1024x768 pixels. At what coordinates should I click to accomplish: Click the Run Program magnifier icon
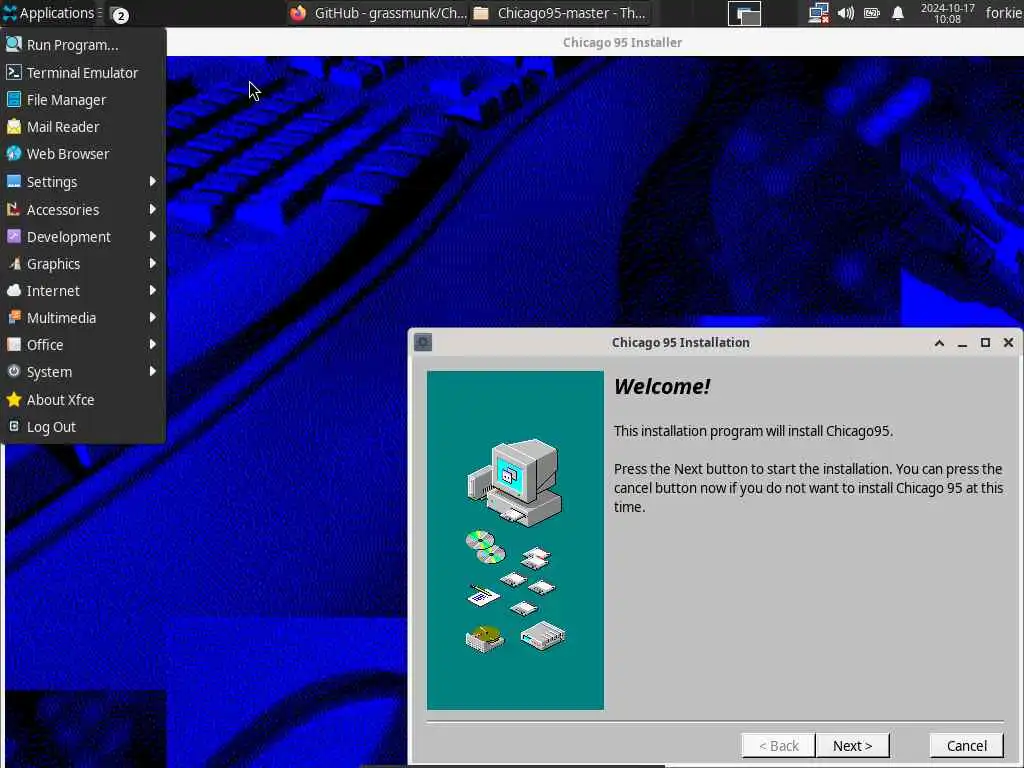14,44
